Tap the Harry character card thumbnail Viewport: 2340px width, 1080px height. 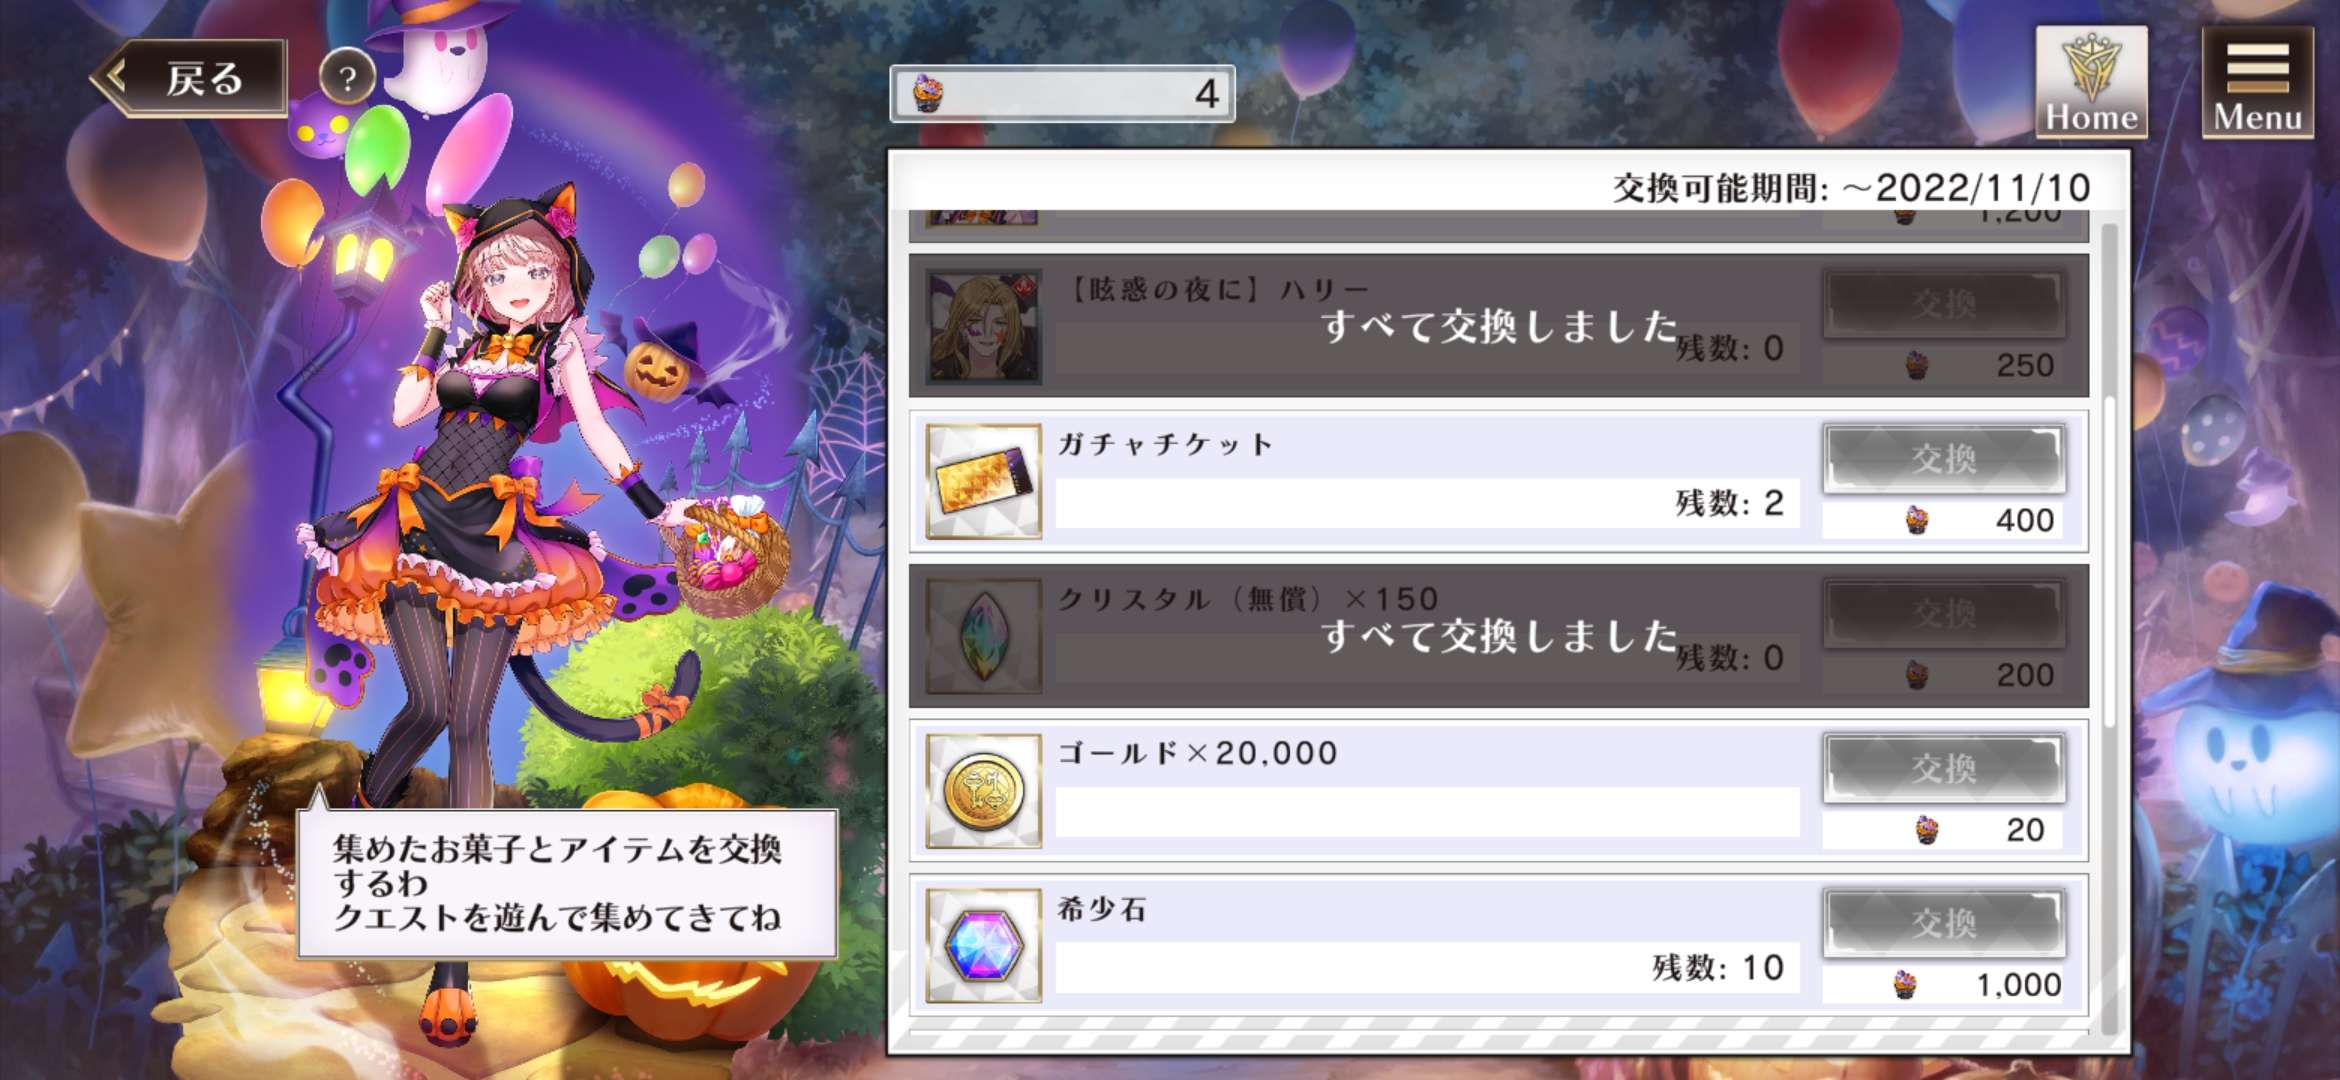click(984, 327)
